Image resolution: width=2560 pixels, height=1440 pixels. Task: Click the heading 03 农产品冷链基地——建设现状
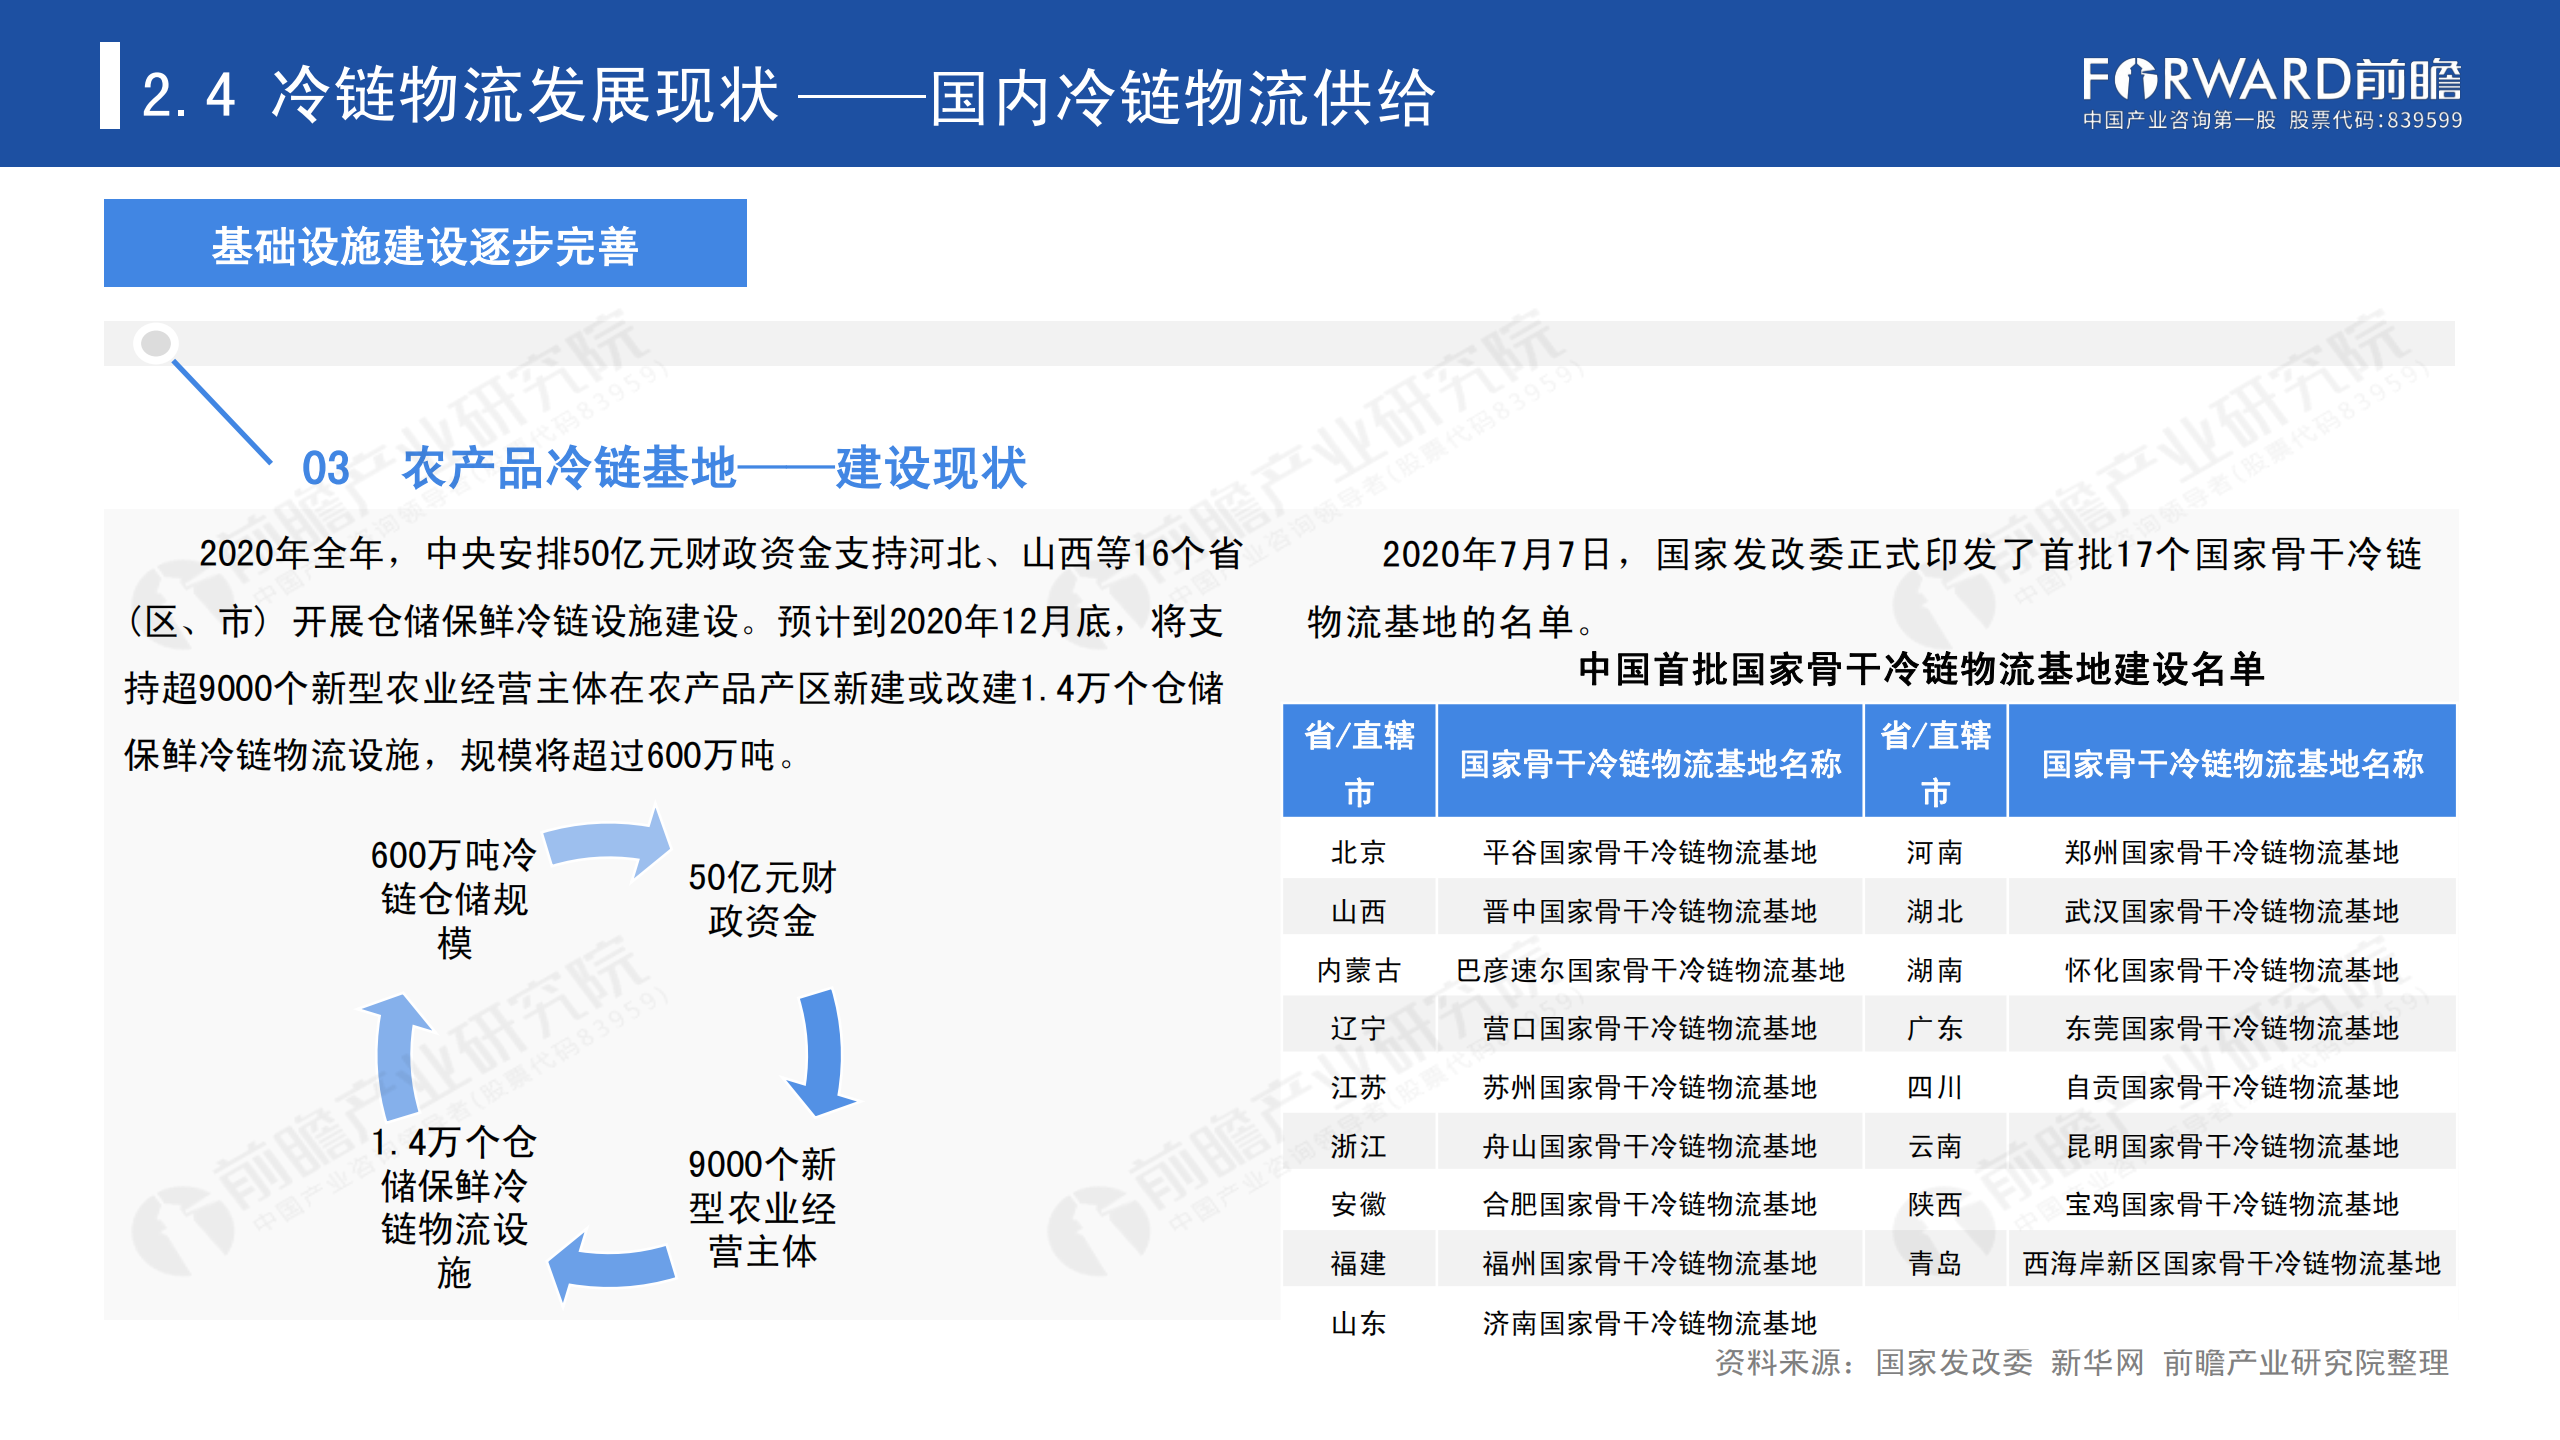pyautogui.click(x=664, y=468)
